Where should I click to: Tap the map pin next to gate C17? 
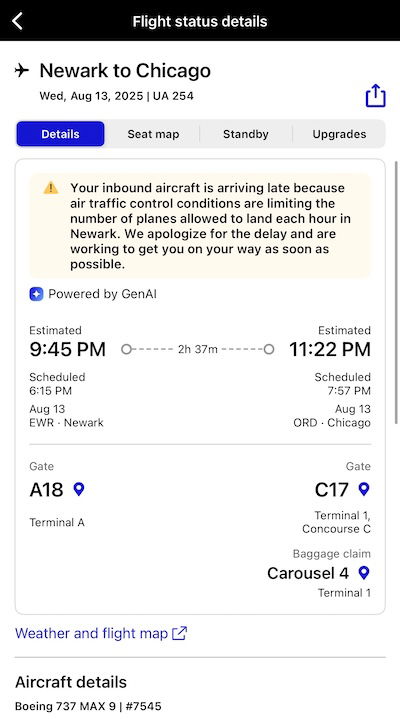[x=364, y=489]
